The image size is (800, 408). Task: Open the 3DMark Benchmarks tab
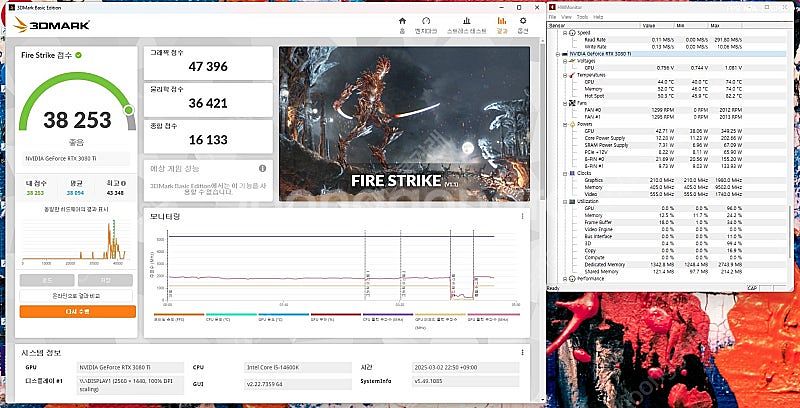click(426, 25)
